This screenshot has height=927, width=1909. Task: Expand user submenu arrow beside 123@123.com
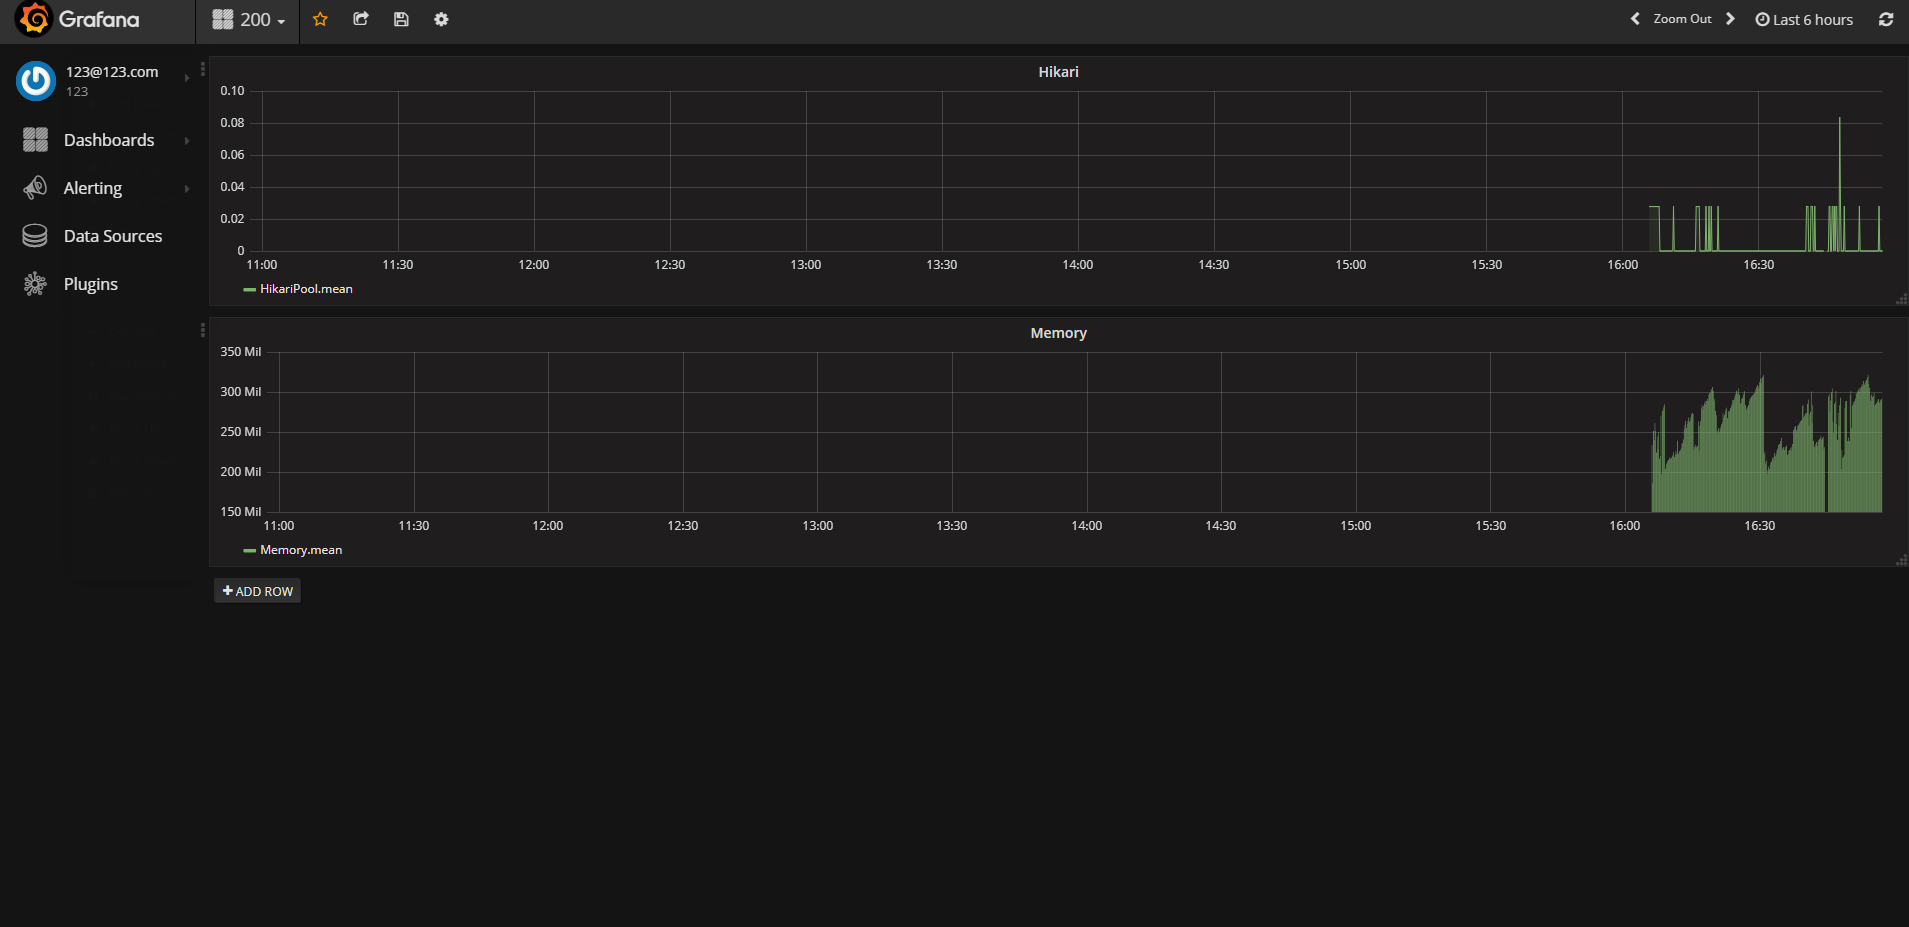pyautogui.click(x=187, y=78)
